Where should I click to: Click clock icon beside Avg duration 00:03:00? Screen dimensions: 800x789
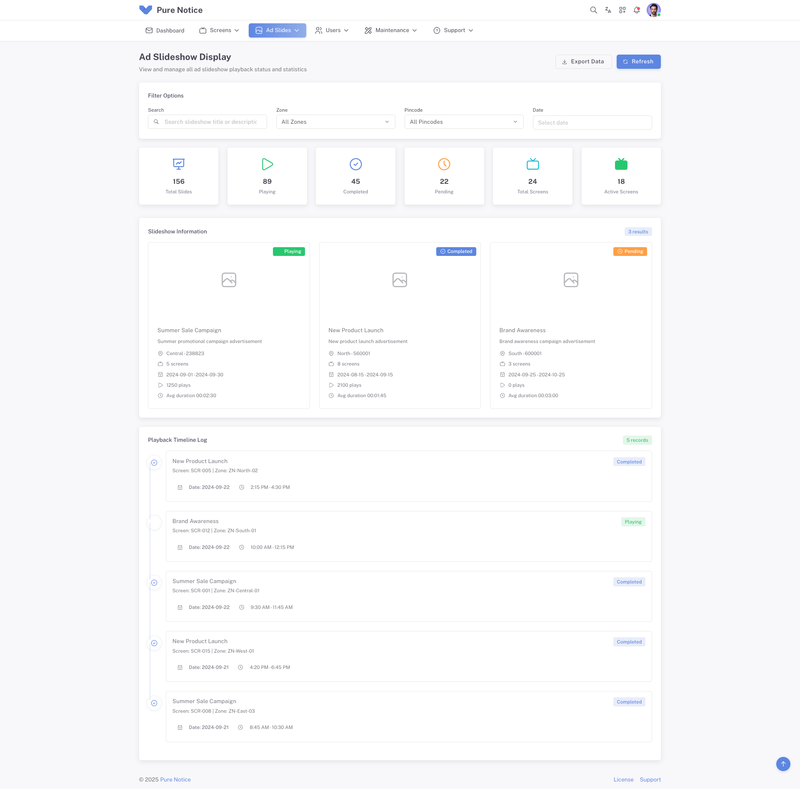click(502, 396)
